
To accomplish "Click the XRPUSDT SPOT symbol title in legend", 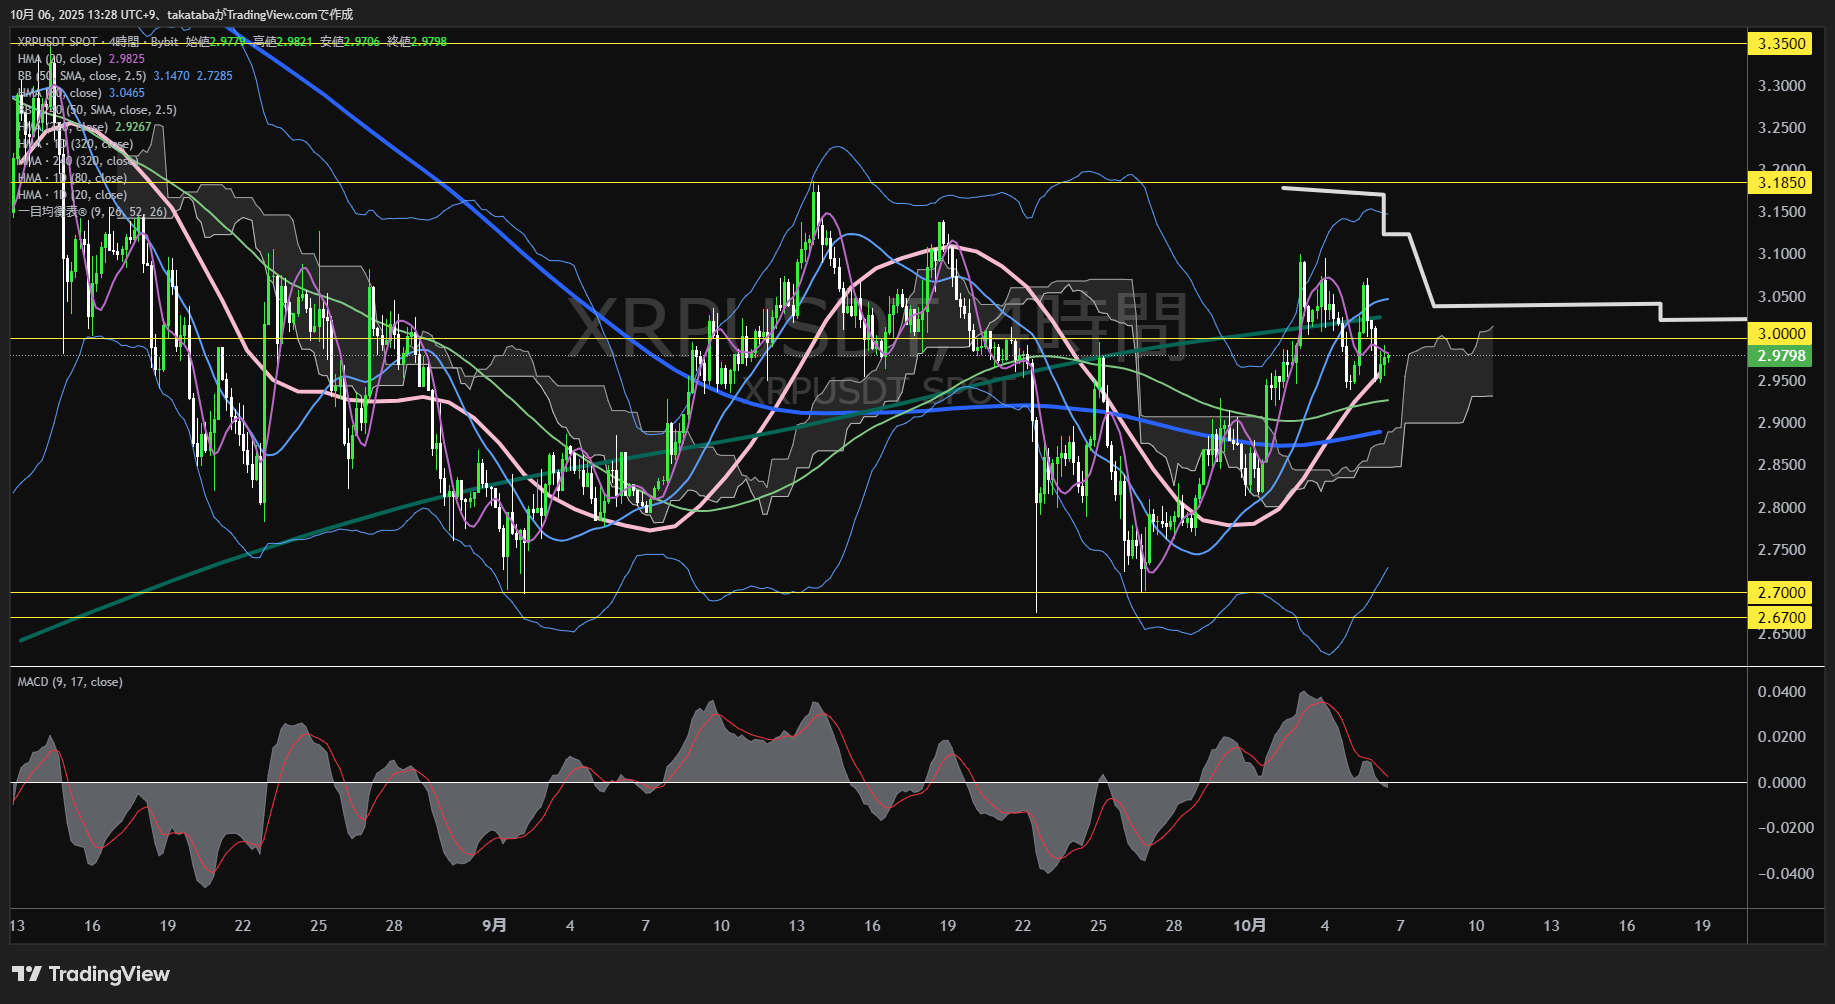I will [57, 42].
